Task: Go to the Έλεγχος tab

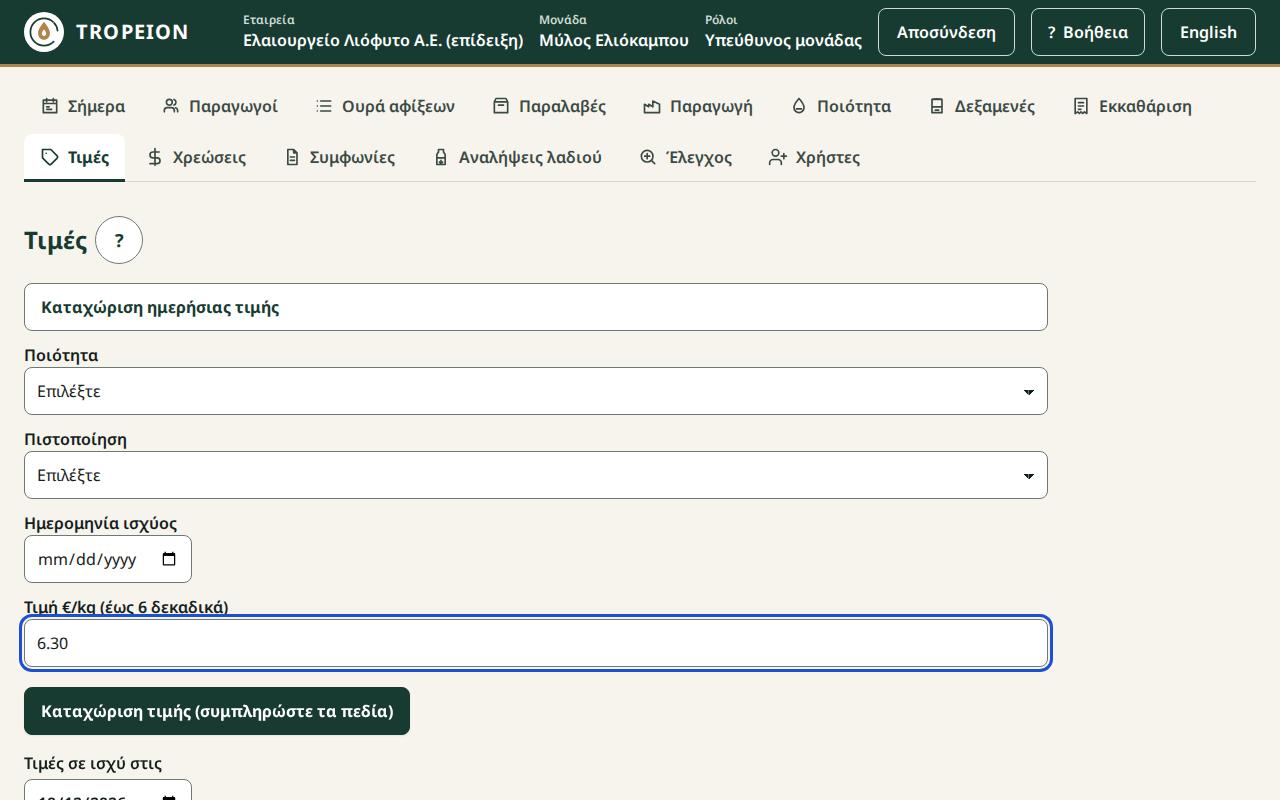Action: (686, 157)
